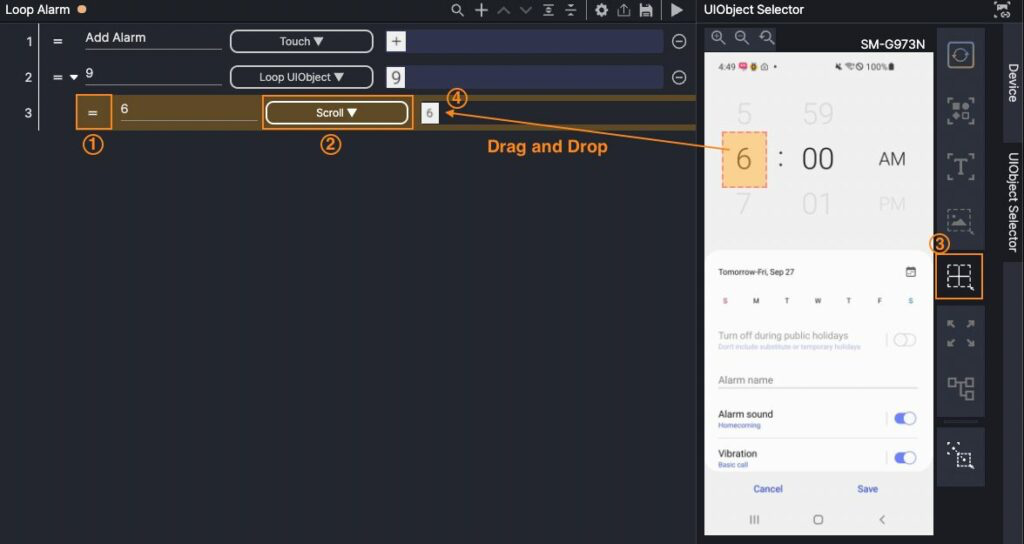Toggle Turn off during public holidays switch

pos(904,340)
